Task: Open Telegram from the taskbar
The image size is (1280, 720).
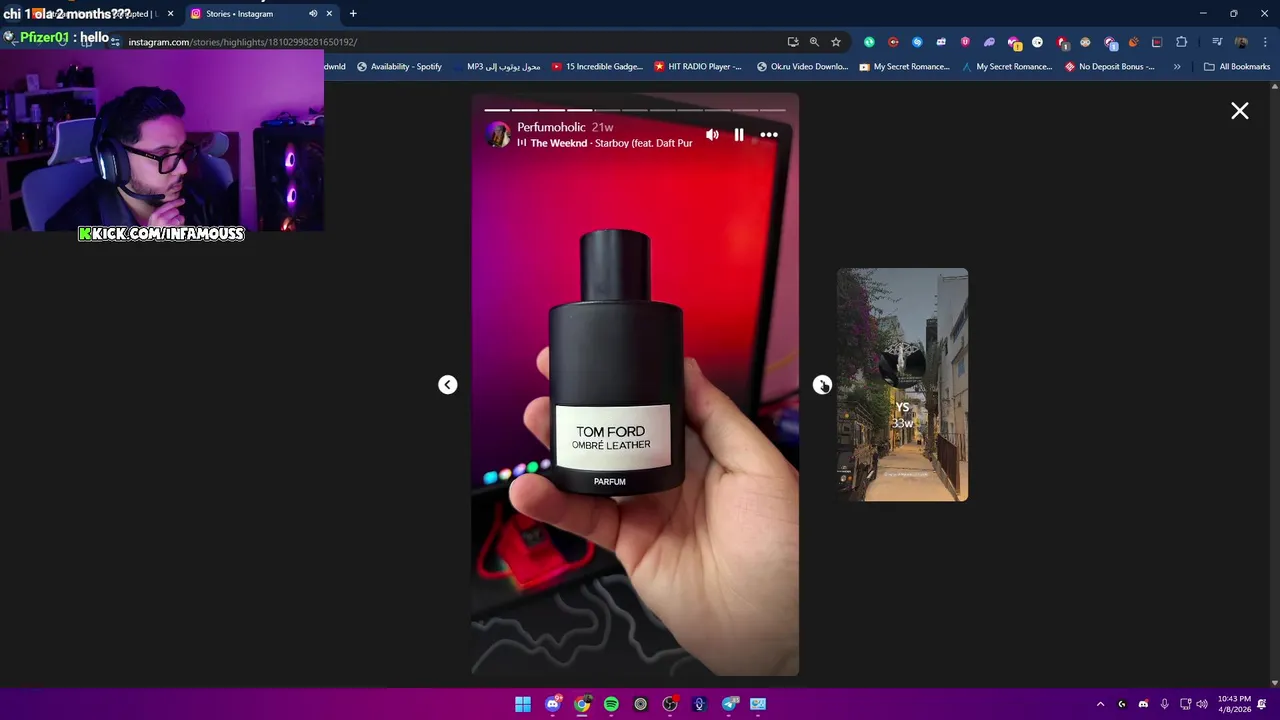Action: click(729, 704)
